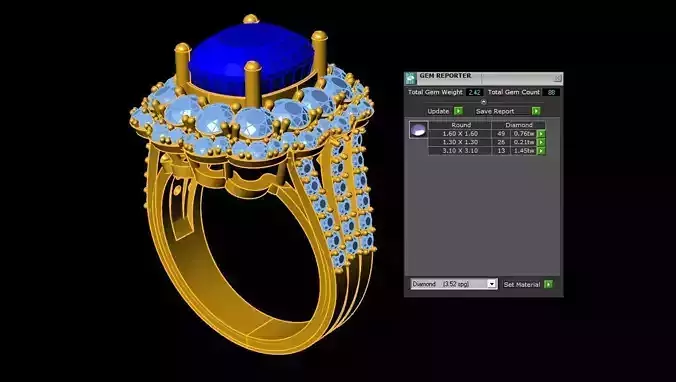Click green arrow for 1.60 X 1.60 row
Image resolution: width=676 pixels, height=382 pixels.
(x=541, y=134)
